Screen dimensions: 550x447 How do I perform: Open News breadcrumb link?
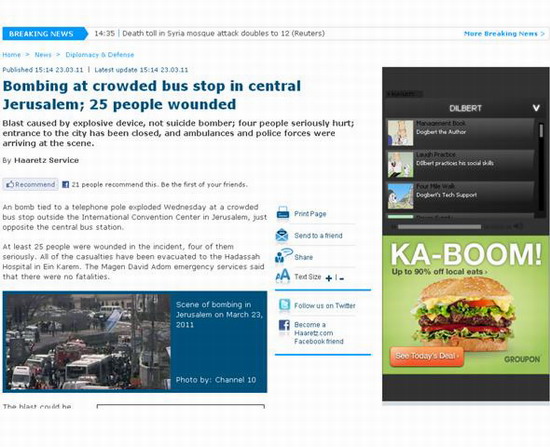click(x=43, y=55)
